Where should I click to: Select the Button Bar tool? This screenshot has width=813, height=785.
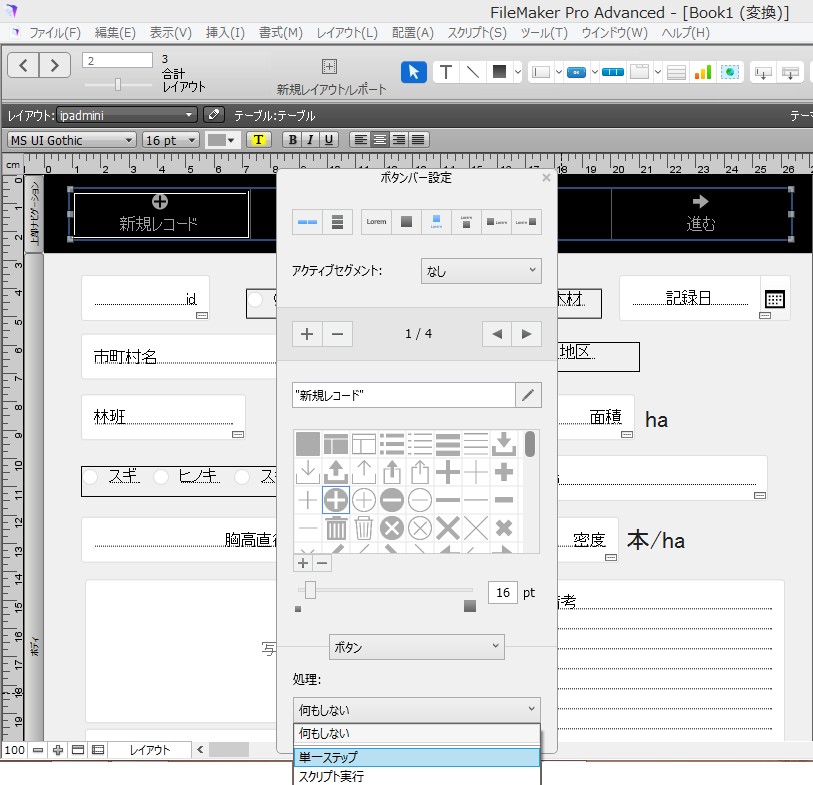click(613, 72)
